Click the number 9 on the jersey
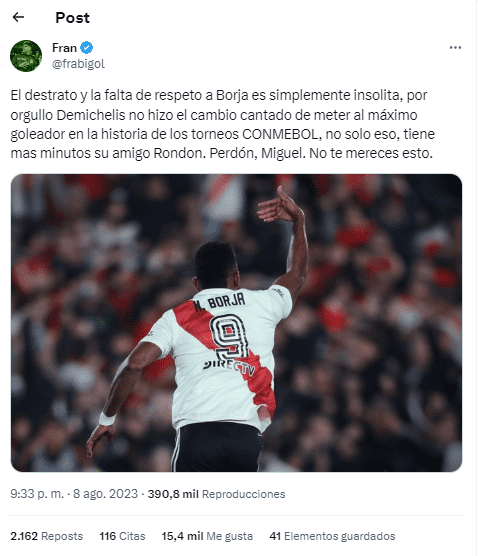478x556 pixels. [229, 337]
